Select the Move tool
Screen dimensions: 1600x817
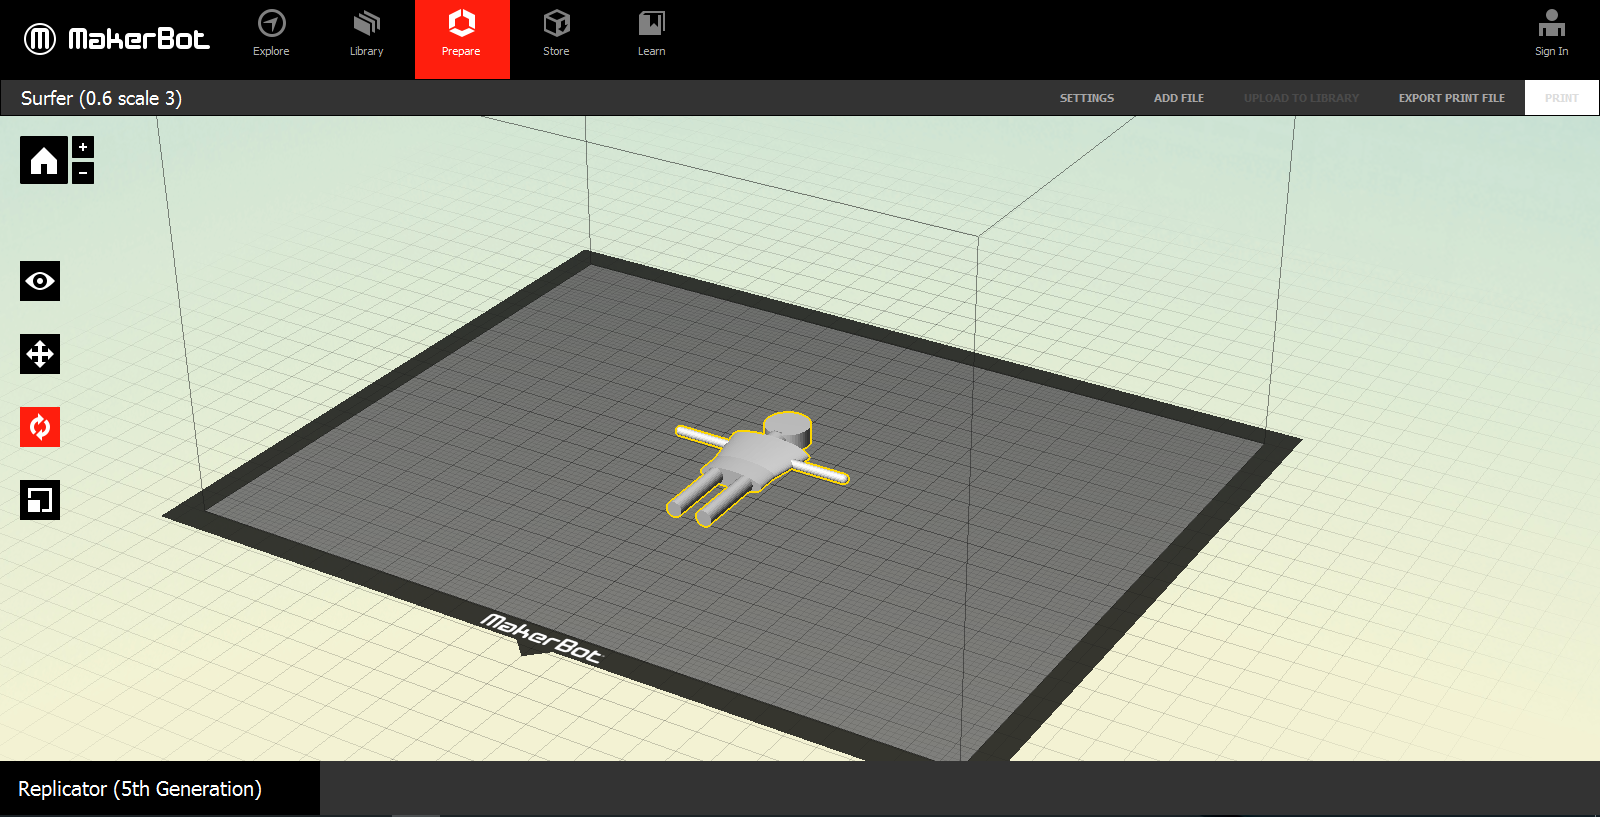[40, 354]
